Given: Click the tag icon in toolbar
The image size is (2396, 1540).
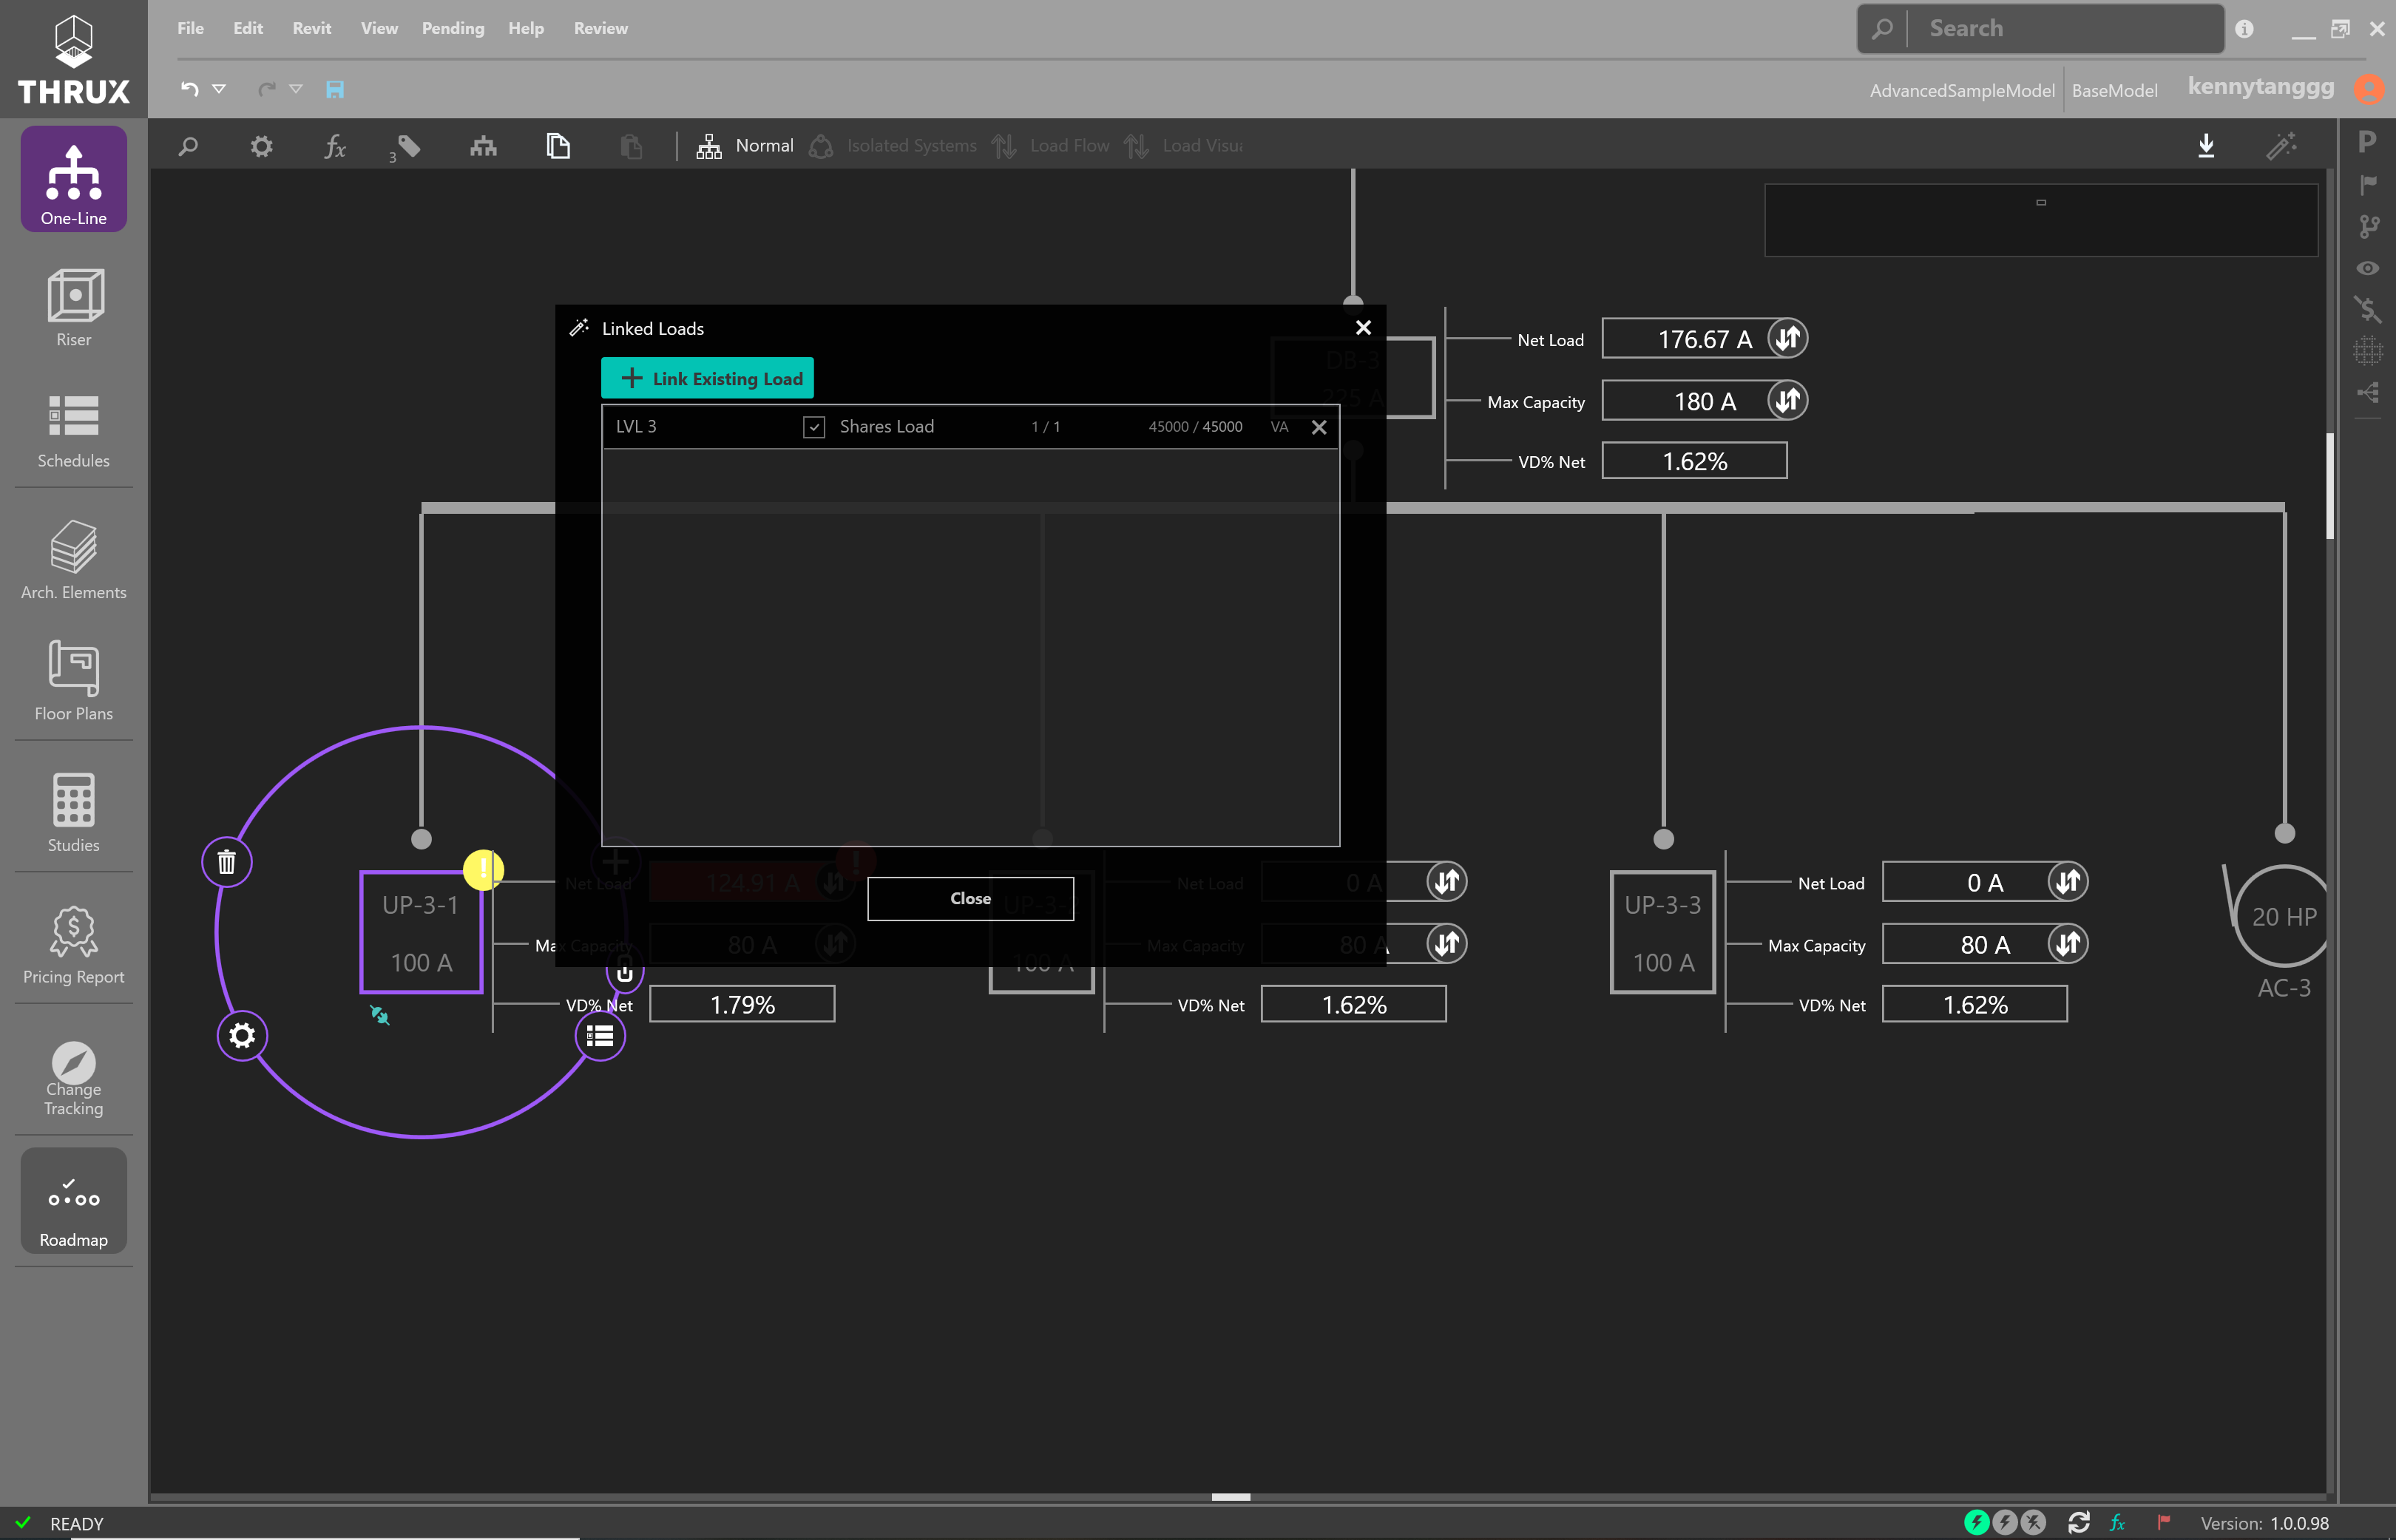Looking at the screenshot, I should coord(408,146).
